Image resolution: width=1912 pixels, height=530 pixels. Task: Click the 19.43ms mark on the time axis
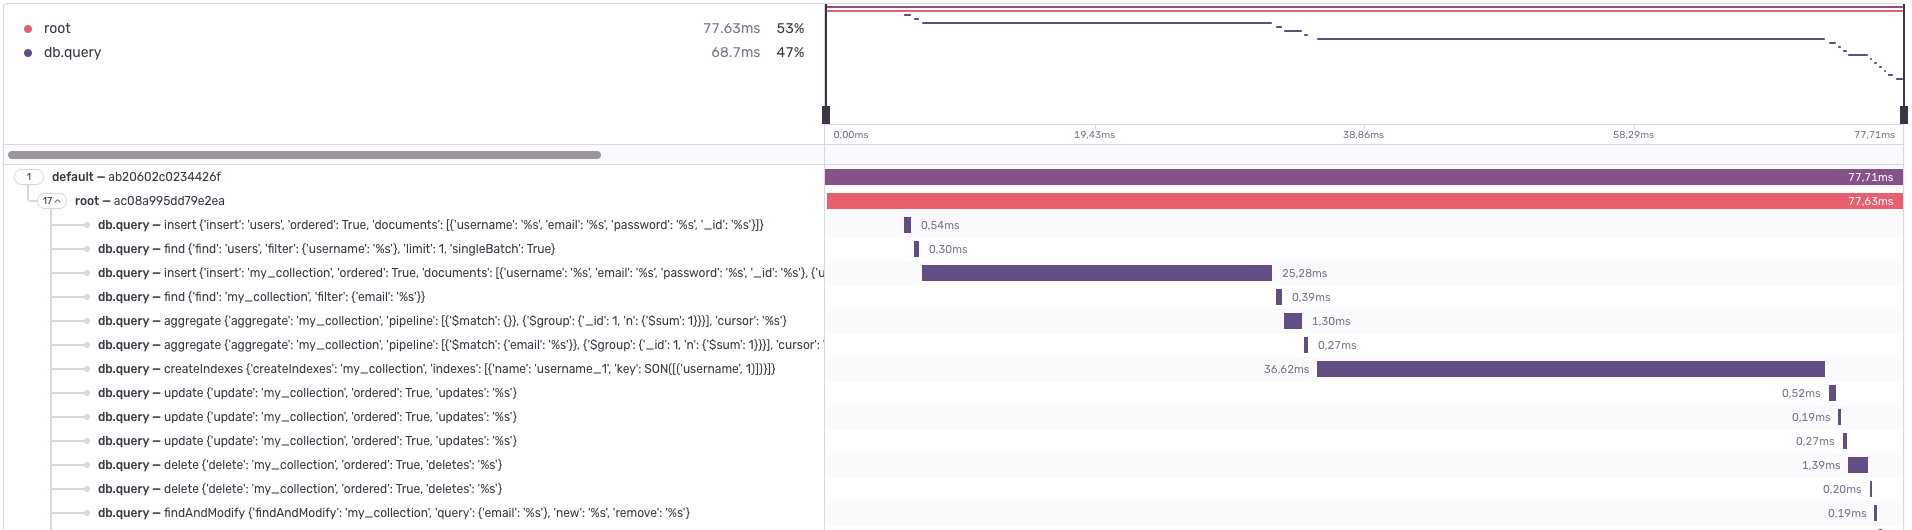click(1094, 135)
